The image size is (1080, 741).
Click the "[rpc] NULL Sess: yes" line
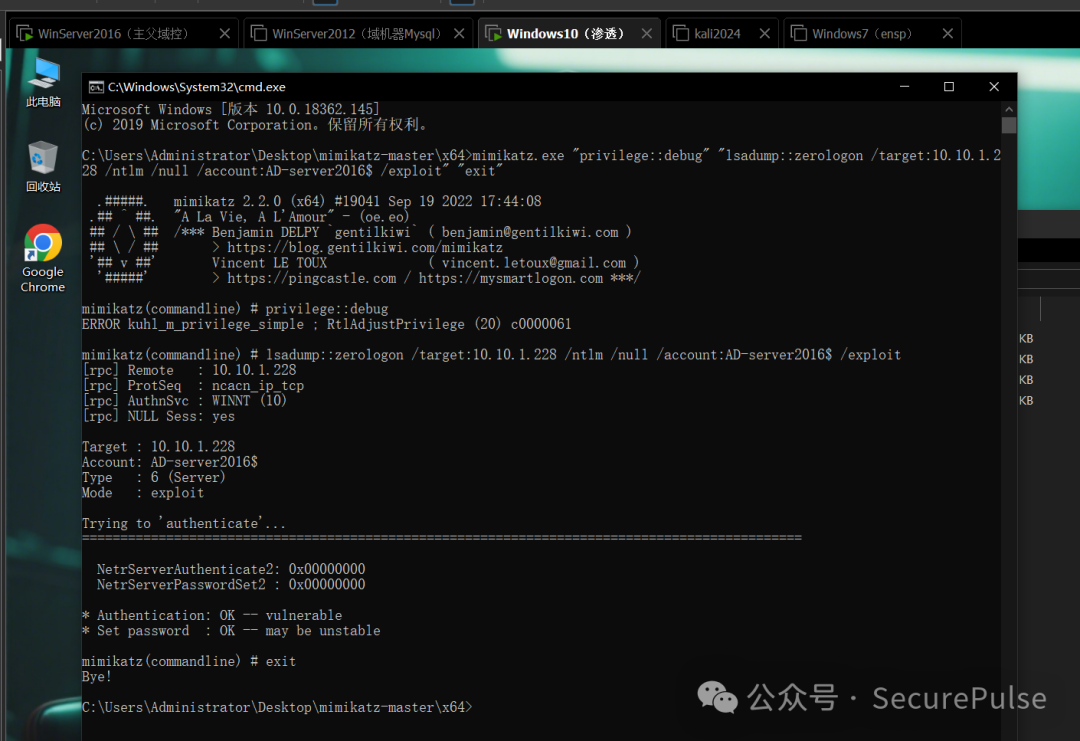(x=158, y=416)
